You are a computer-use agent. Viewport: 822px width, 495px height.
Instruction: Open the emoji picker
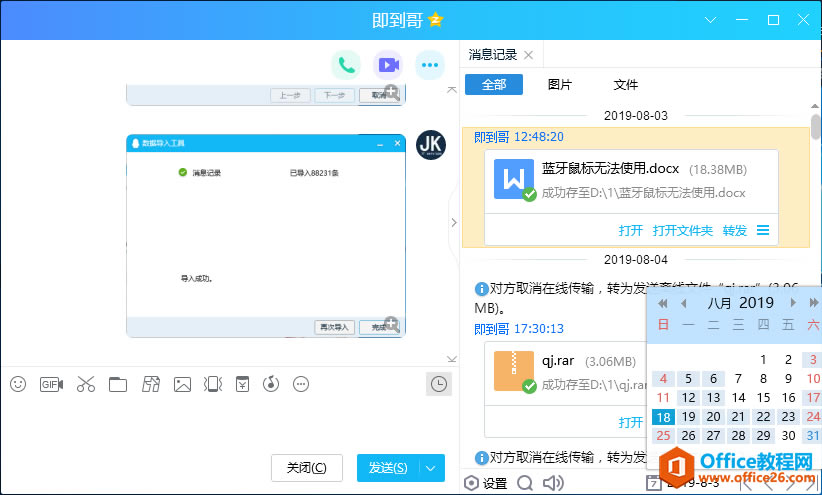[x=18, y=384]
